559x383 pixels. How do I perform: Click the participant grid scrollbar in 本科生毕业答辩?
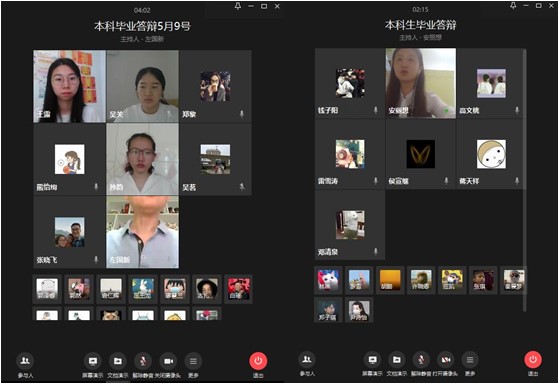[524, 180]
